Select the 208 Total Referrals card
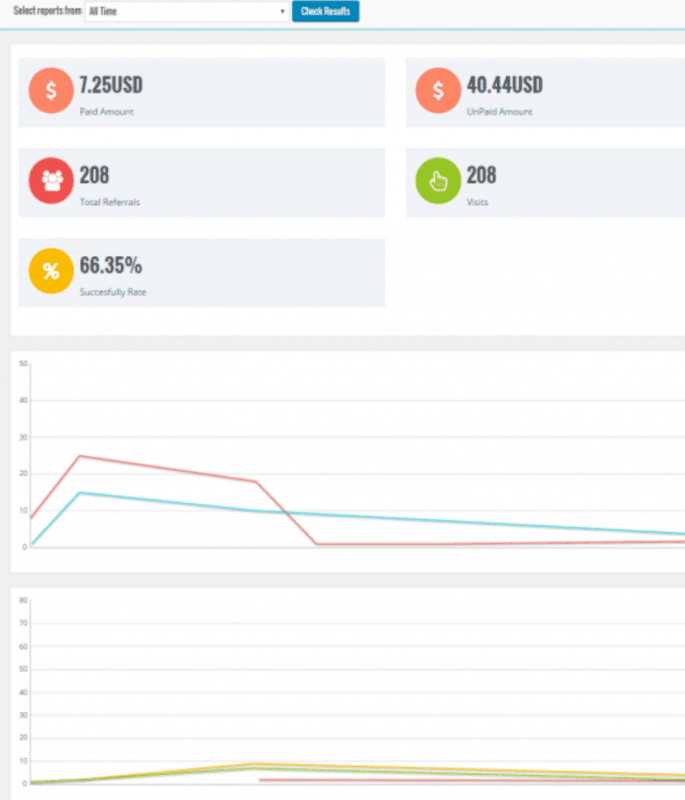The height and width of the screenshot is (800, 685). (x=201, y=183)
